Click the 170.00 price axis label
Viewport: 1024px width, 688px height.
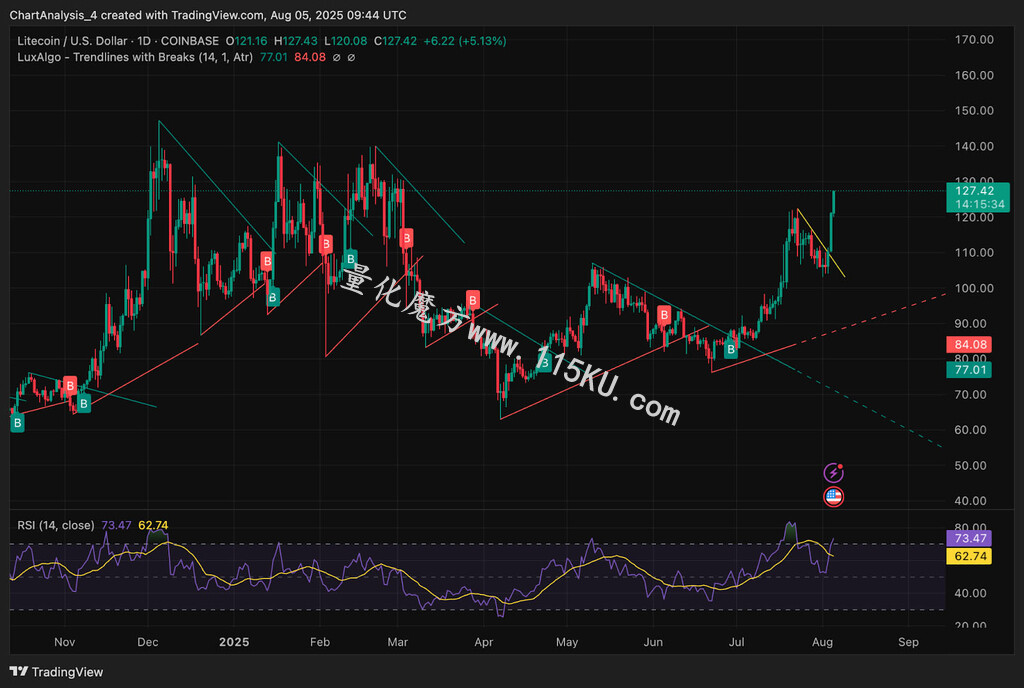click(974, 40)
